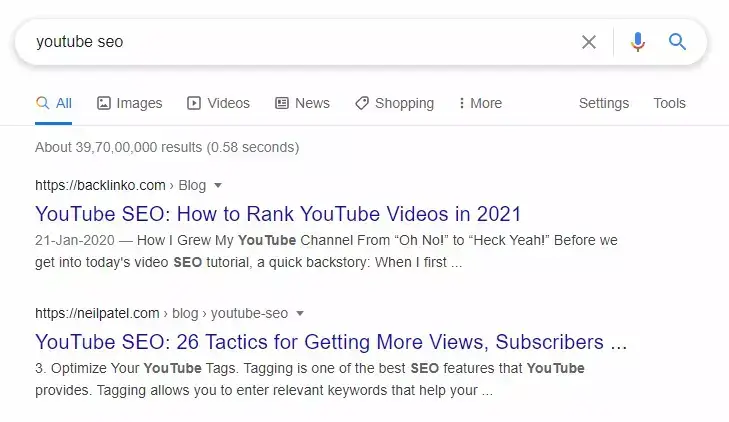Click into the 'youtube seo' search field
Screen dimensions: 729x422
(x=302, y=42)
